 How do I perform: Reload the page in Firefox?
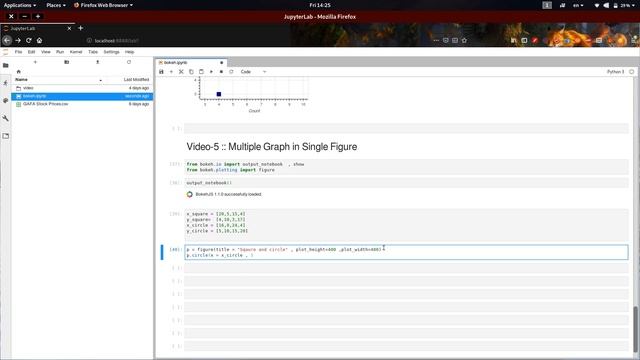coord(29,40)
